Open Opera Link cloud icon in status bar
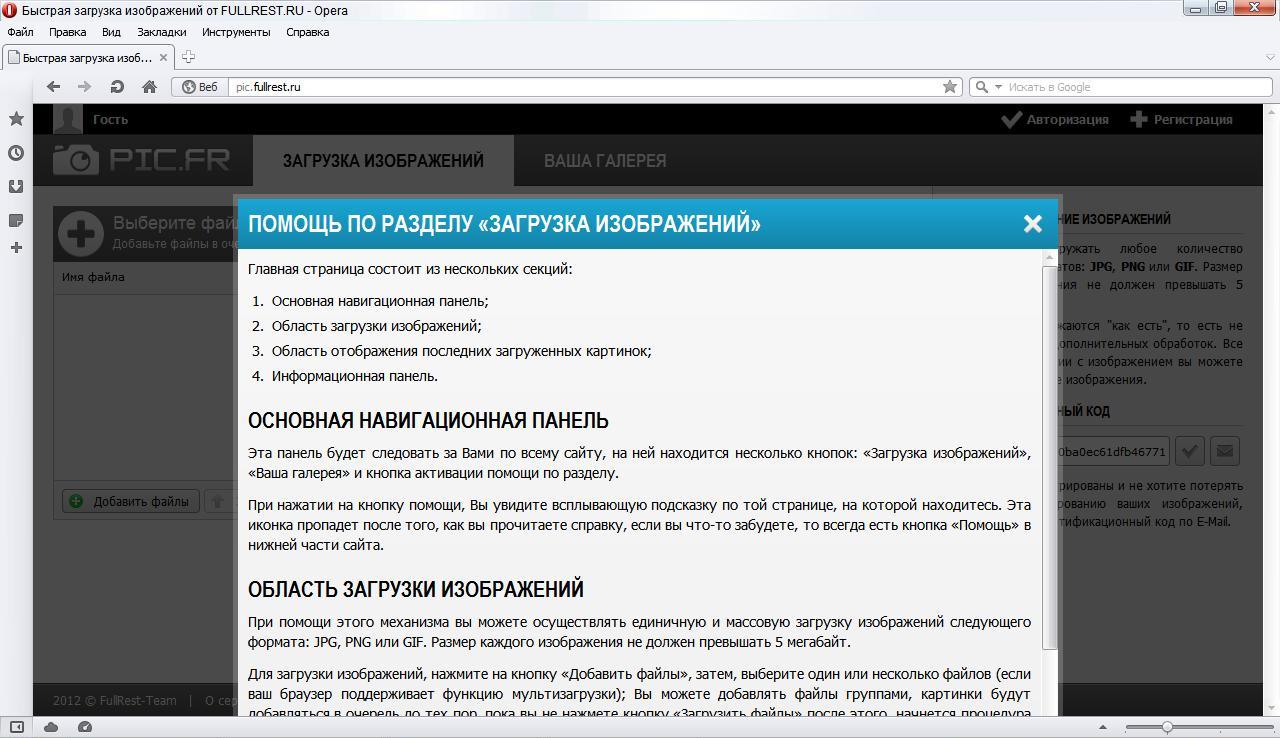Viewport: 1280px width, 738px height. click(51, 727)
